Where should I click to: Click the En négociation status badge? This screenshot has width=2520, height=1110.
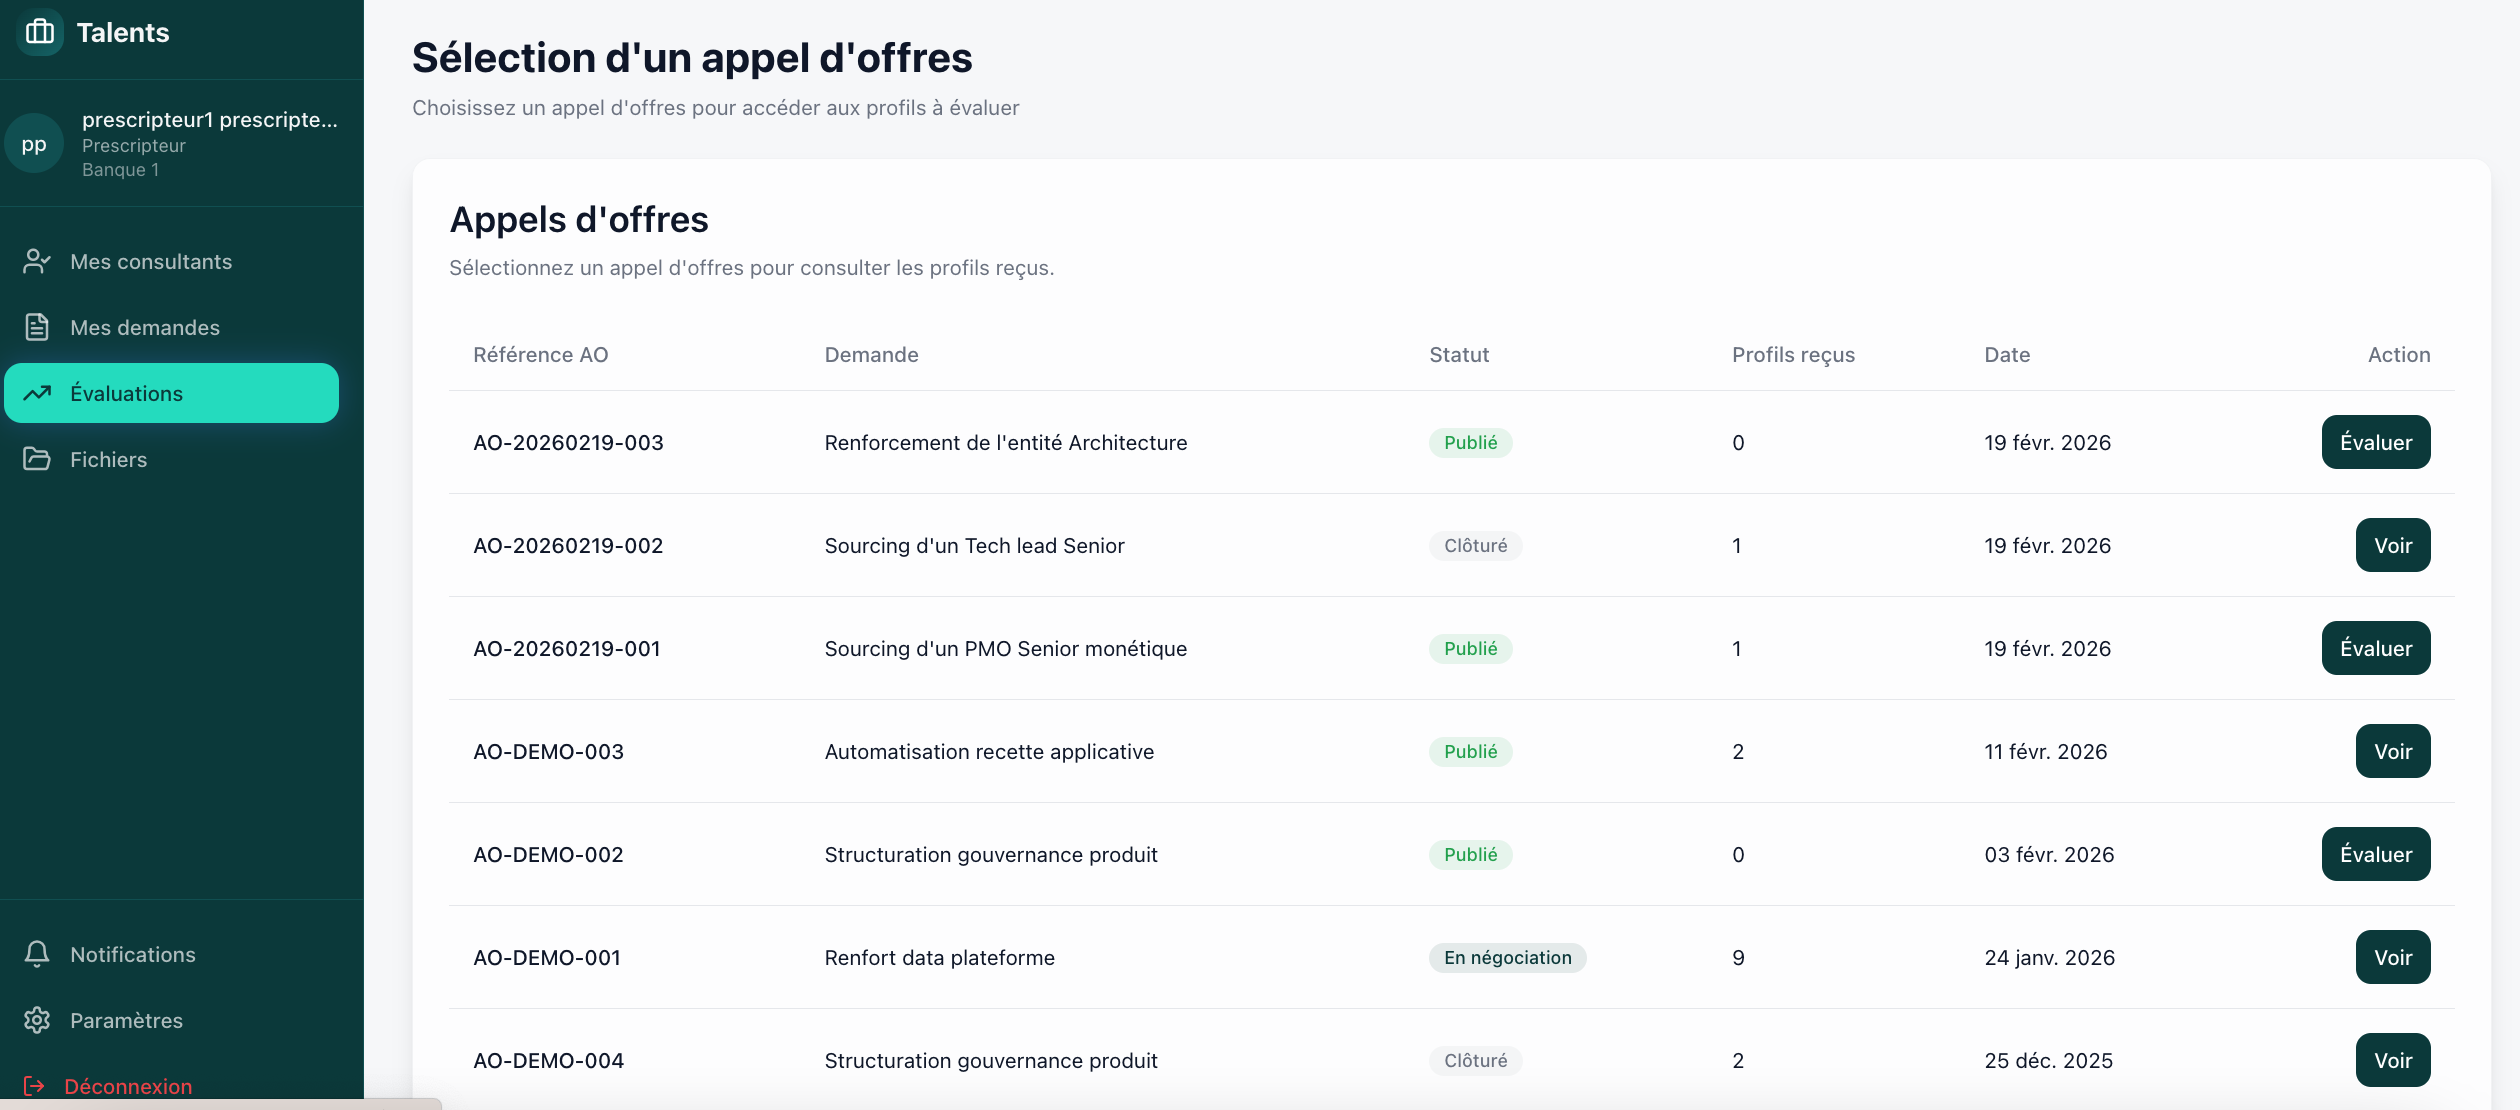pos(1507,958)
